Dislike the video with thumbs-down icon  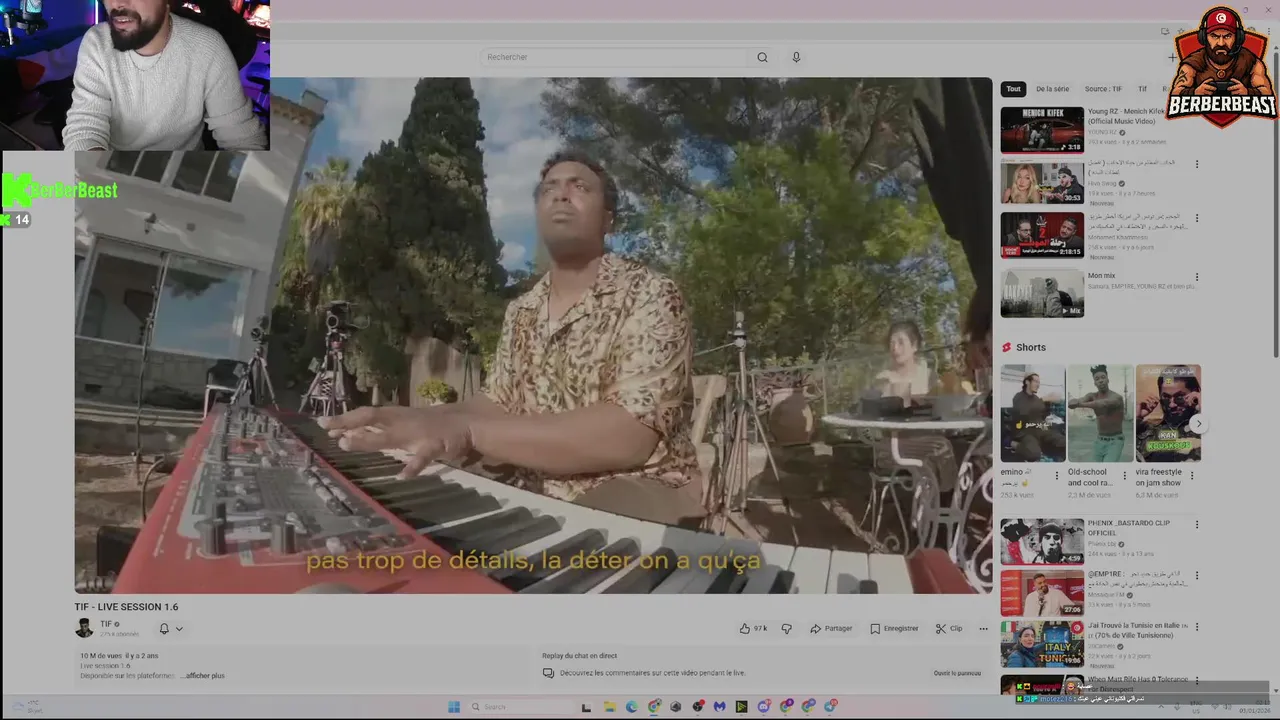(x=786, y=628)
